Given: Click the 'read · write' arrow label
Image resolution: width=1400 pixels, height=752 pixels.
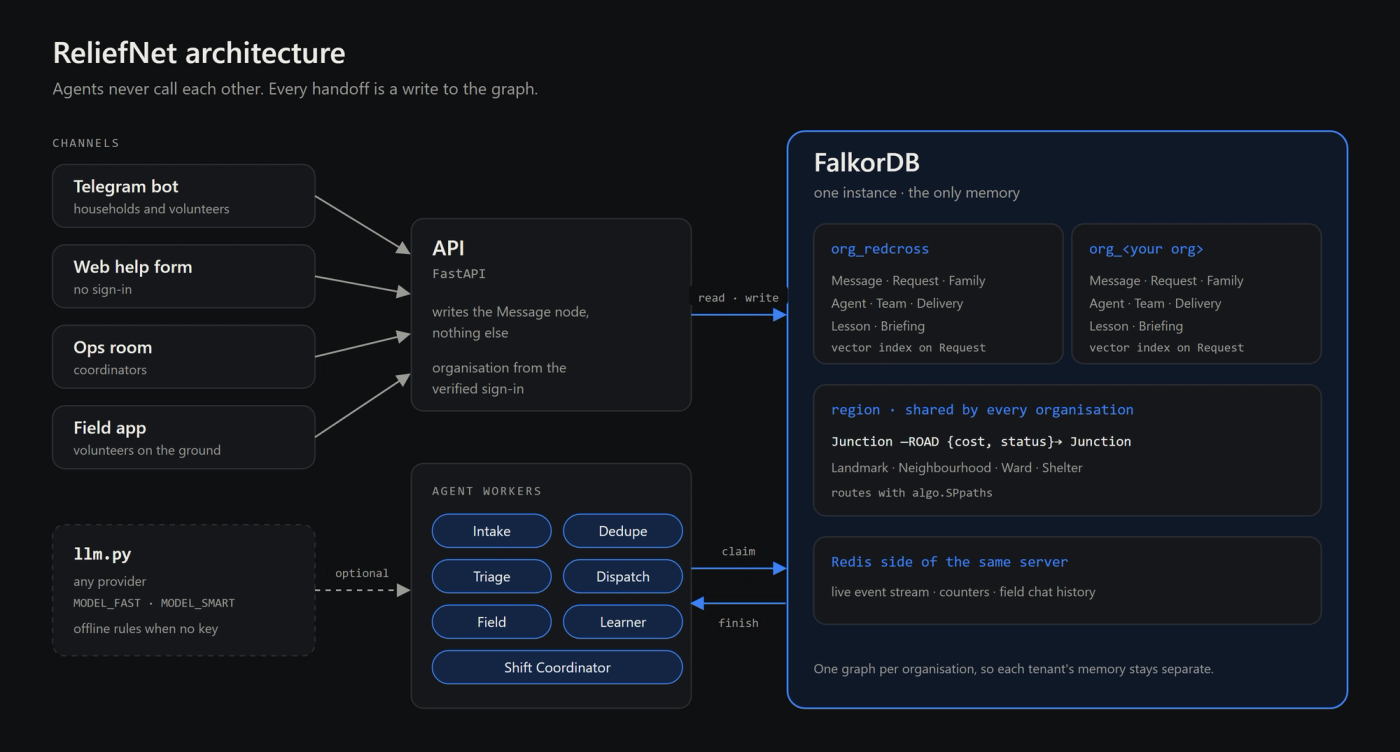Looking at the screenshot, I should point(738,297).
